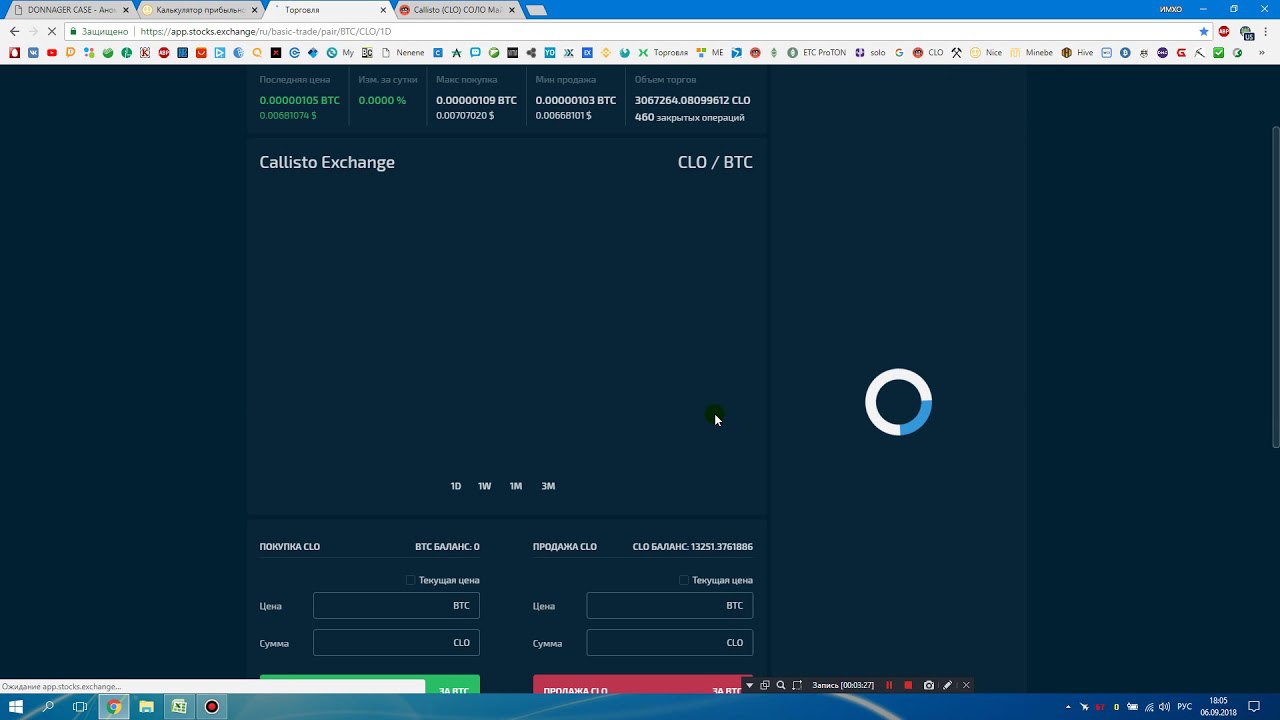Viewport: 1280px width, 720px height.
Task: Pause the screen recording
Action: [889, 685]
